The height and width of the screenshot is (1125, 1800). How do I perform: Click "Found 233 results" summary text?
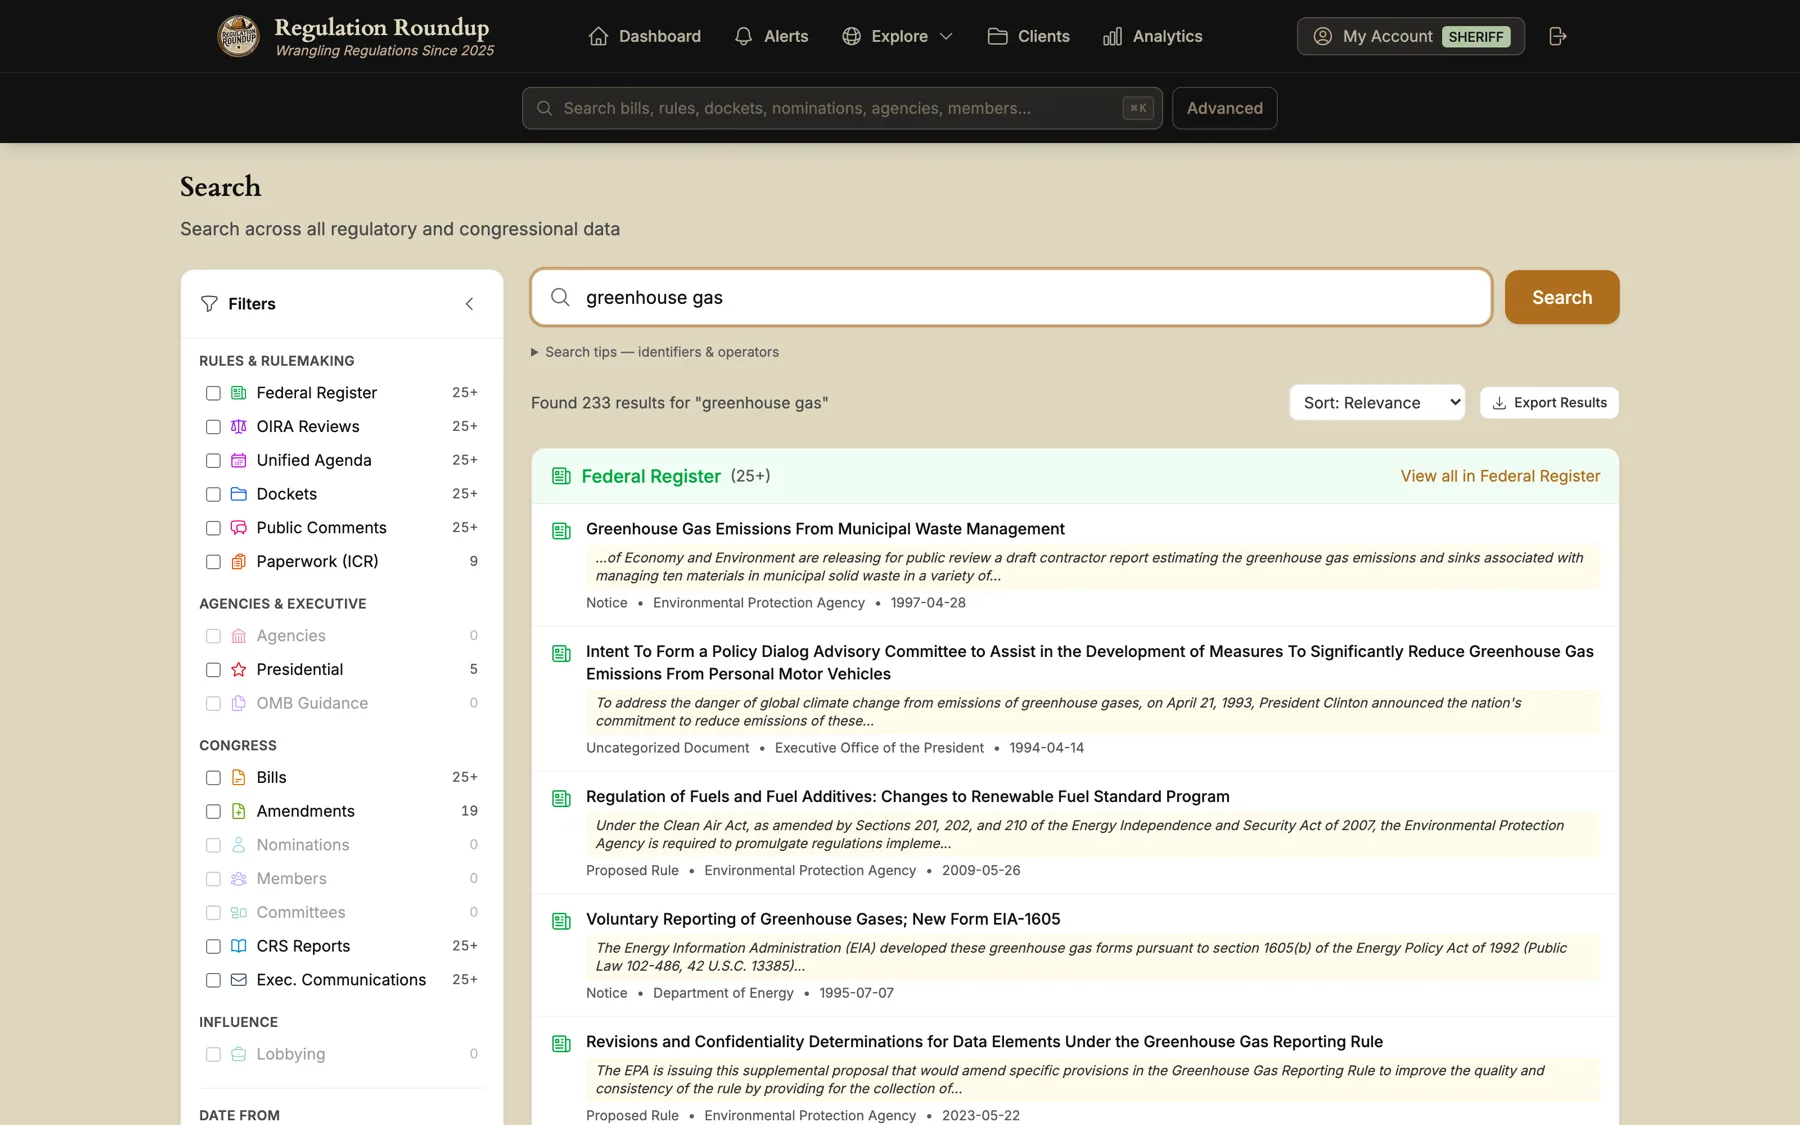(x=680, y=403)
